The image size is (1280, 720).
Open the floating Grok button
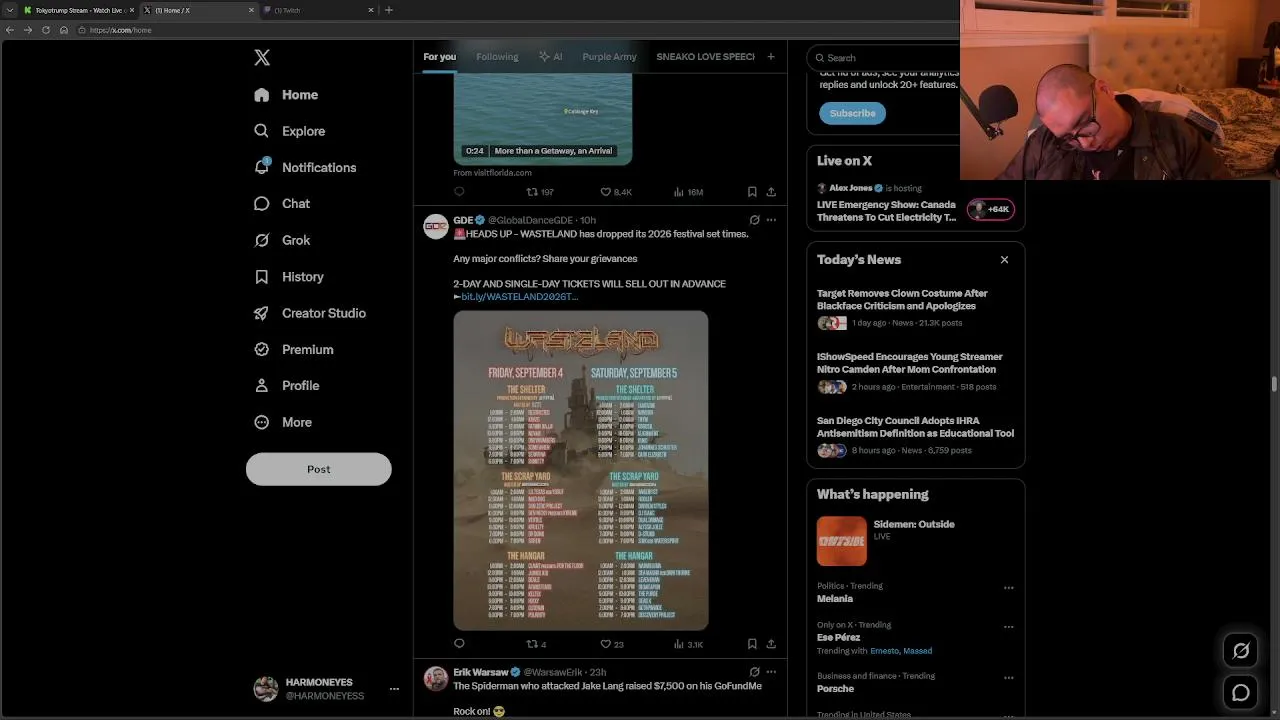[x=1241, y=651]
